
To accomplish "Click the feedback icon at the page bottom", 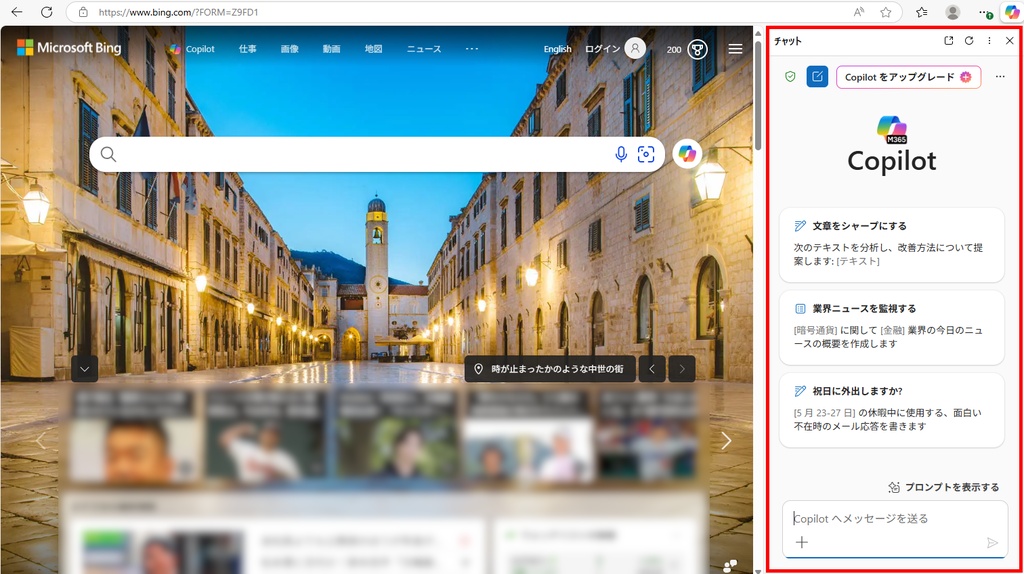I will (x=730, y=565).
